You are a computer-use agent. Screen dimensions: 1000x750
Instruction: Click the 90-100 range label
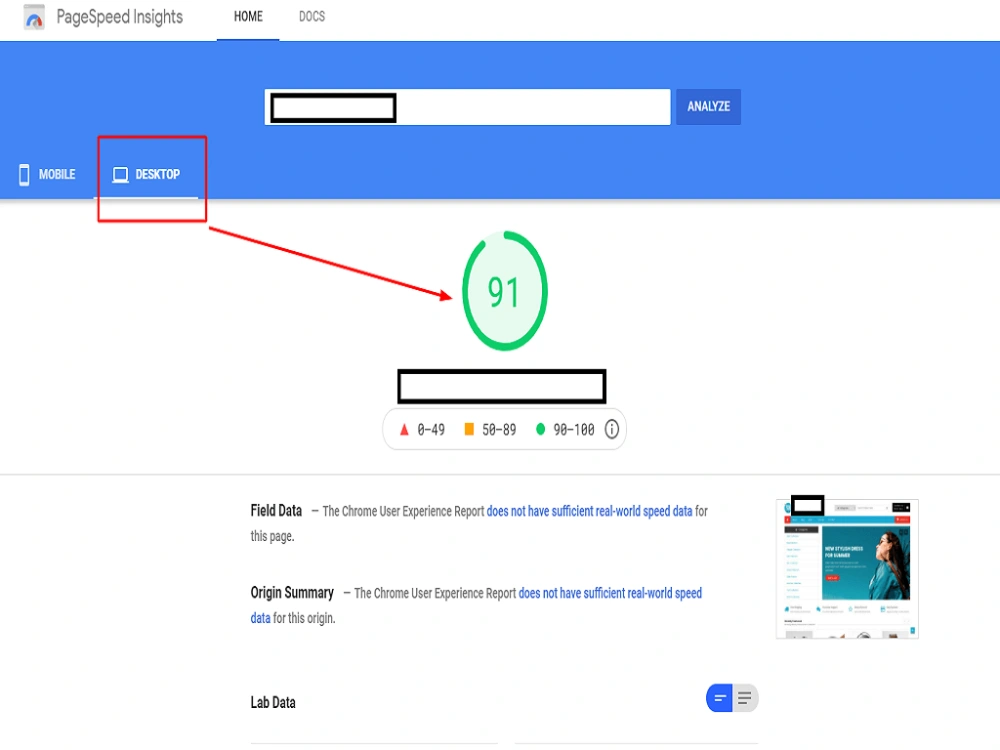[x=574, y=430]
